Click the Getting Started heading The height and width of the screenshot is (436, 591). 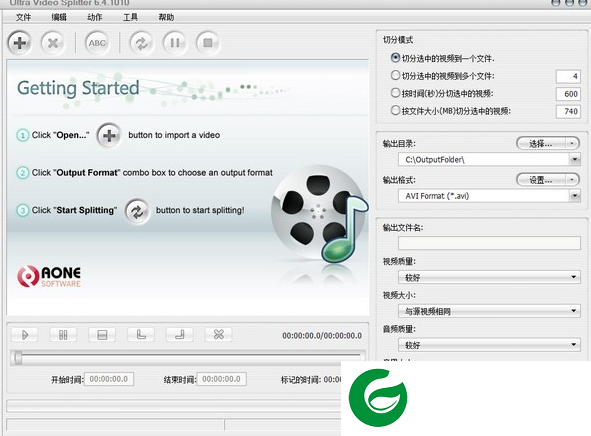(78, 89)
